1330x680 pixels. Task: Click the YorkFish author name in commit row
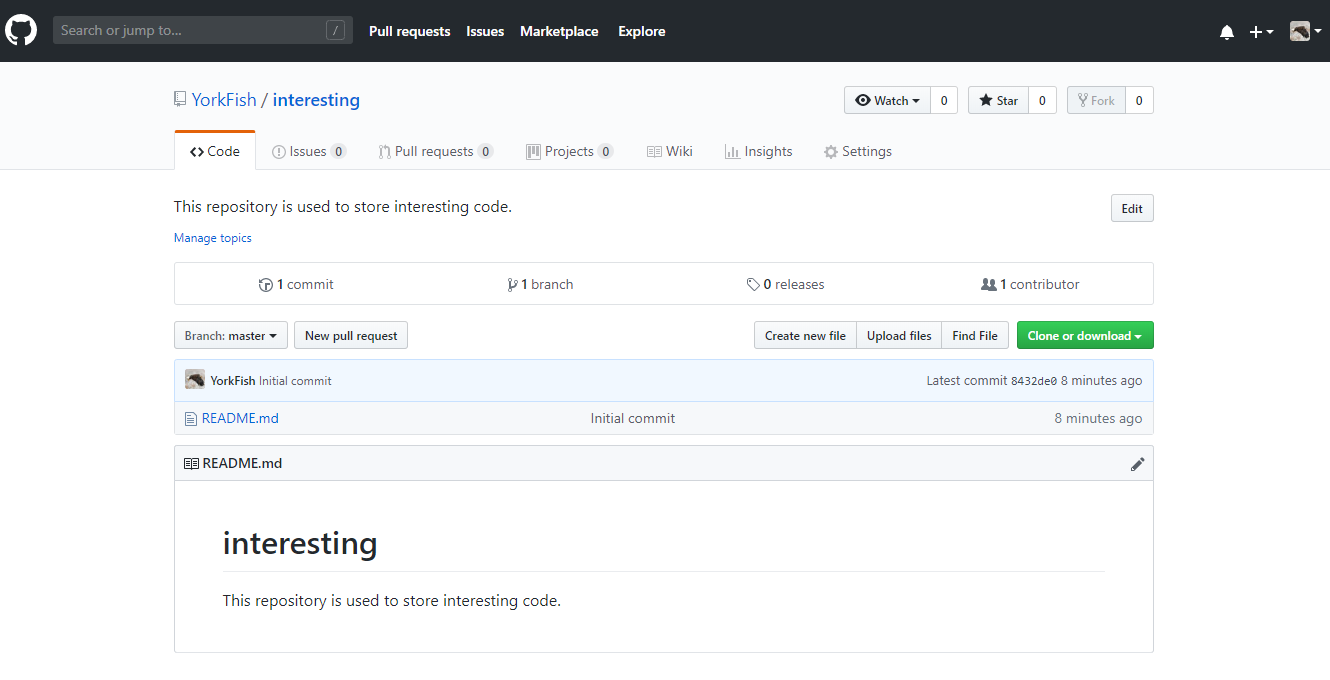[233, 381]
